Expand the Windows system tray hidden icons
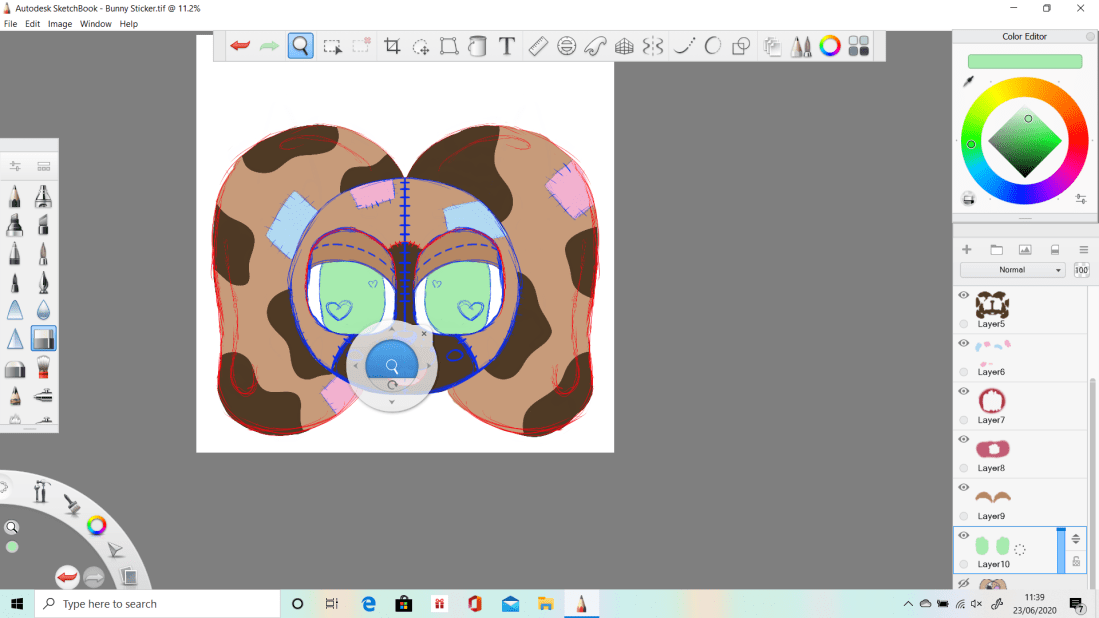This screenshot has width=1099, height=618. (x=908, y=604)
